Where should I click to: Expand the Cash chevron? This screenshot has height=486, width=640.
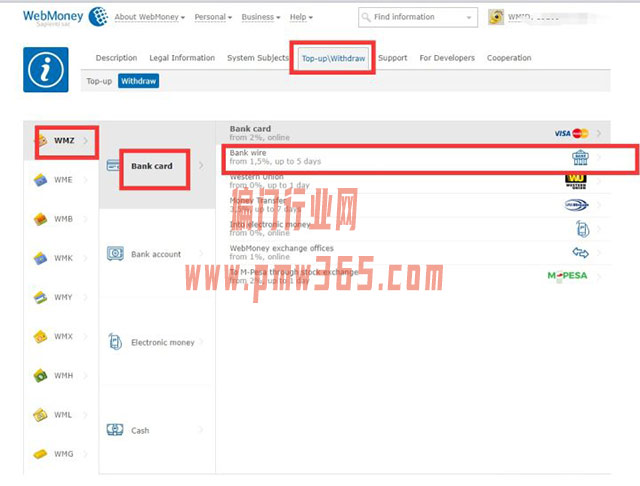[x=201, y=429]
